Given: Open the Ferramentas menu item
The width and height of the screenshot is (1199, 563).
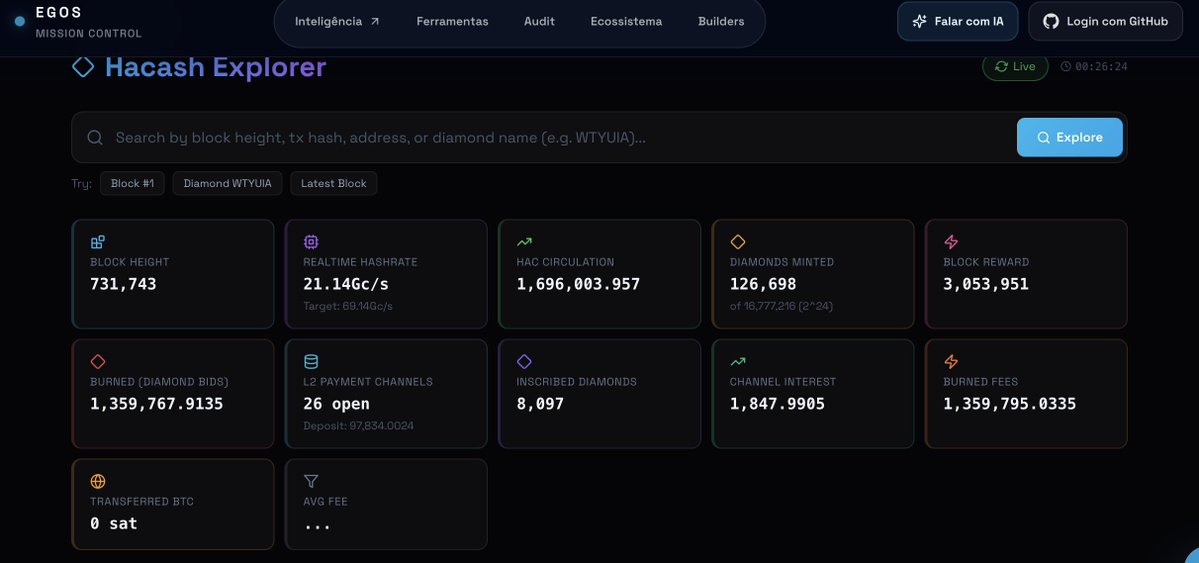Looking at the screenshot, I should [x=453, y=21].
